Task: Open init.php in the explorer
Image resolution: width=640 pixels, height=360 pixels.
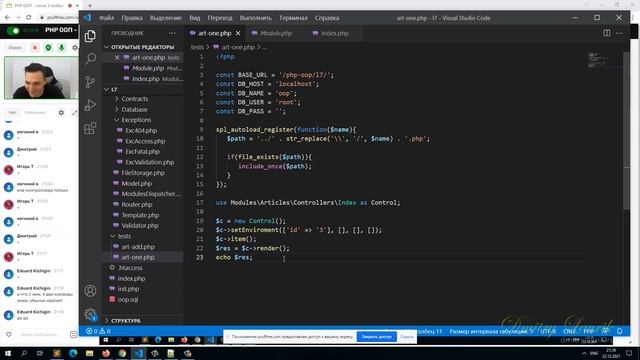Action: pyautogui.click(x=128, y=289)
